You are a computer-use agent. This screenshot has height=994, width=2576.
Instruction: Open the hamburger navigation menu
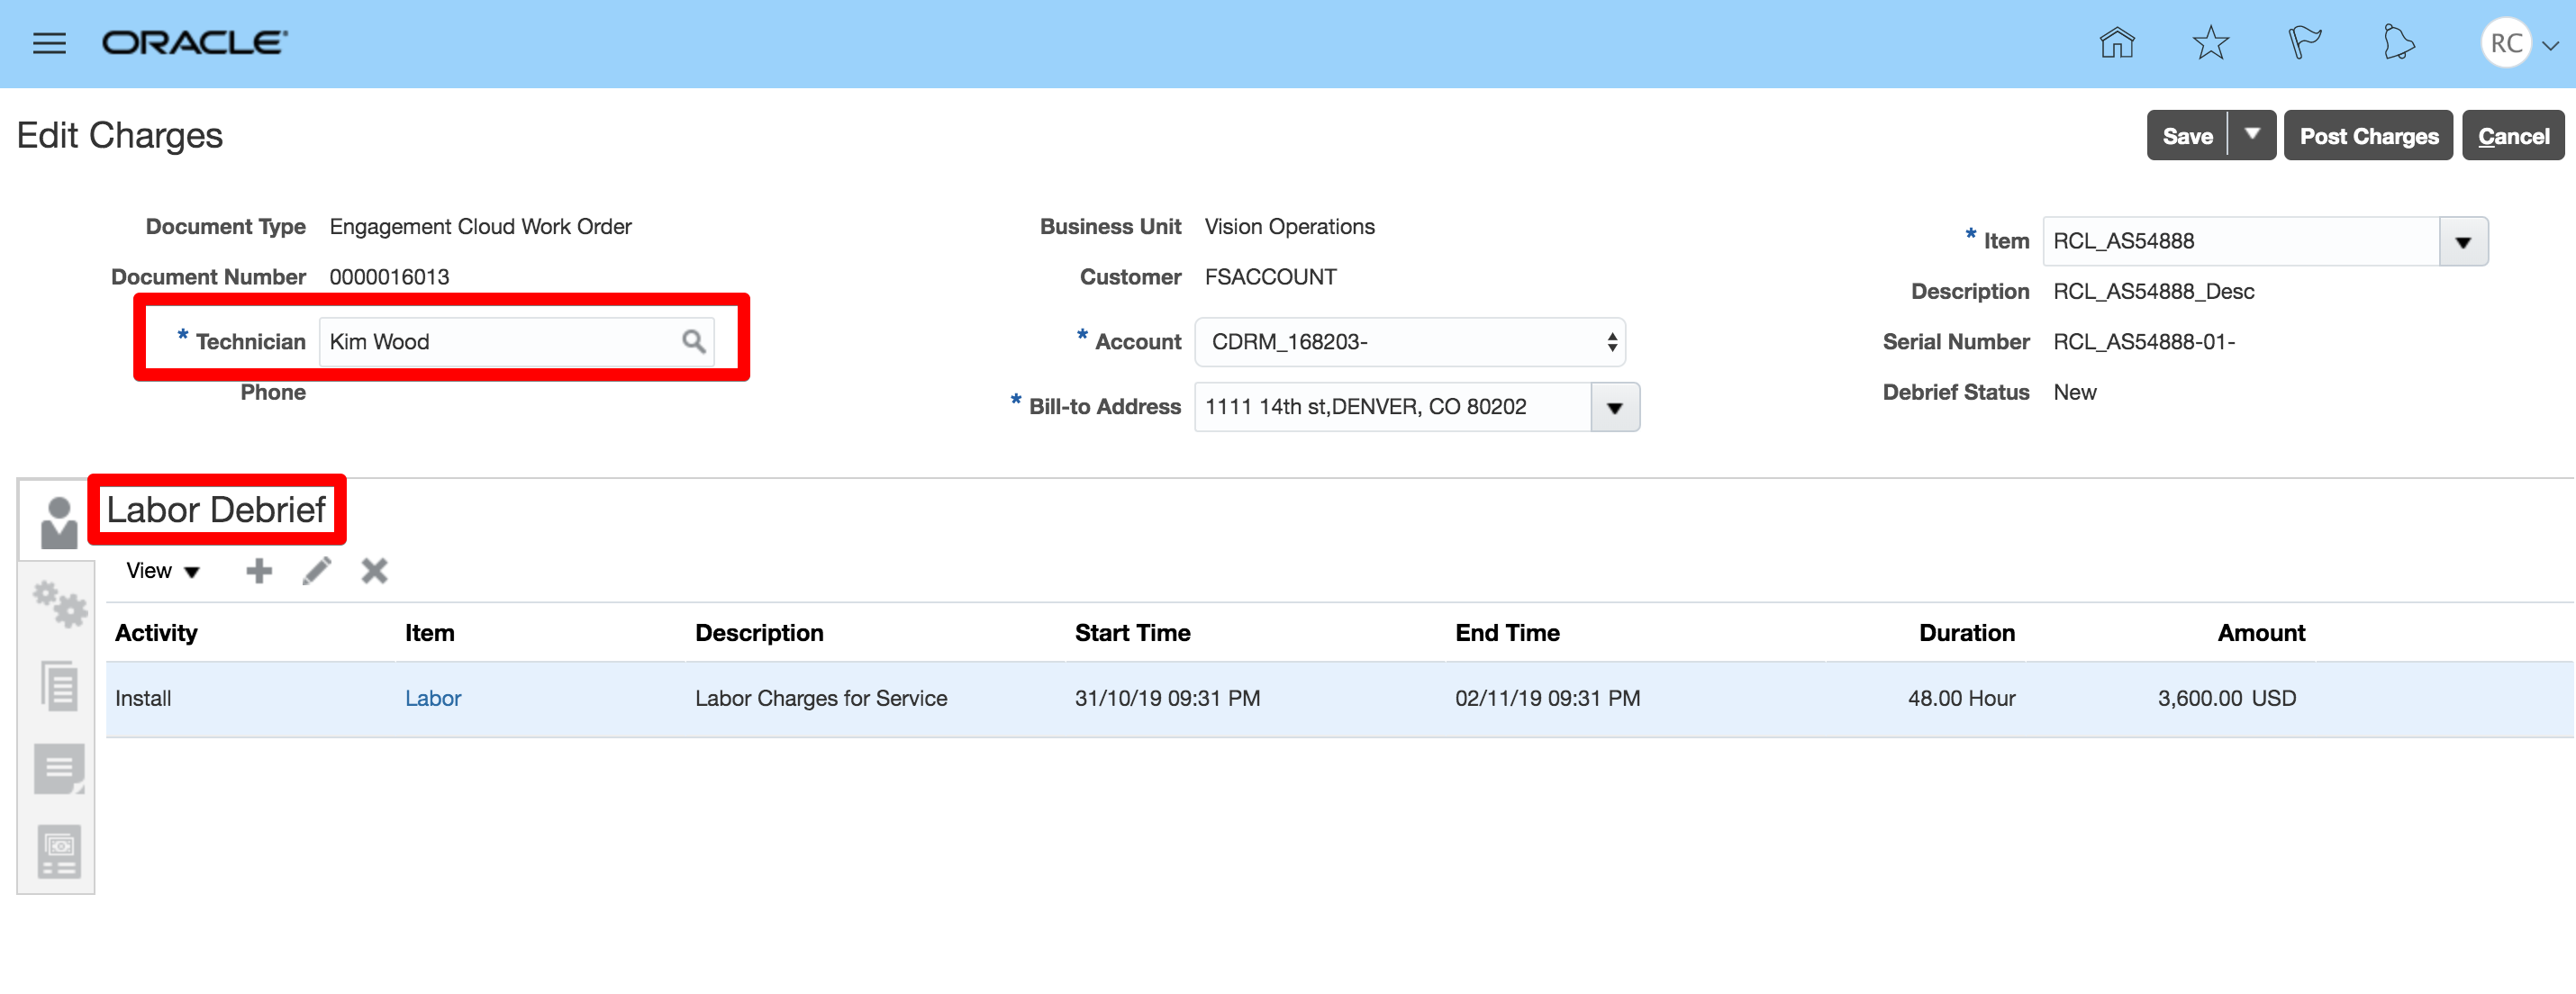(x=49, y=43)
